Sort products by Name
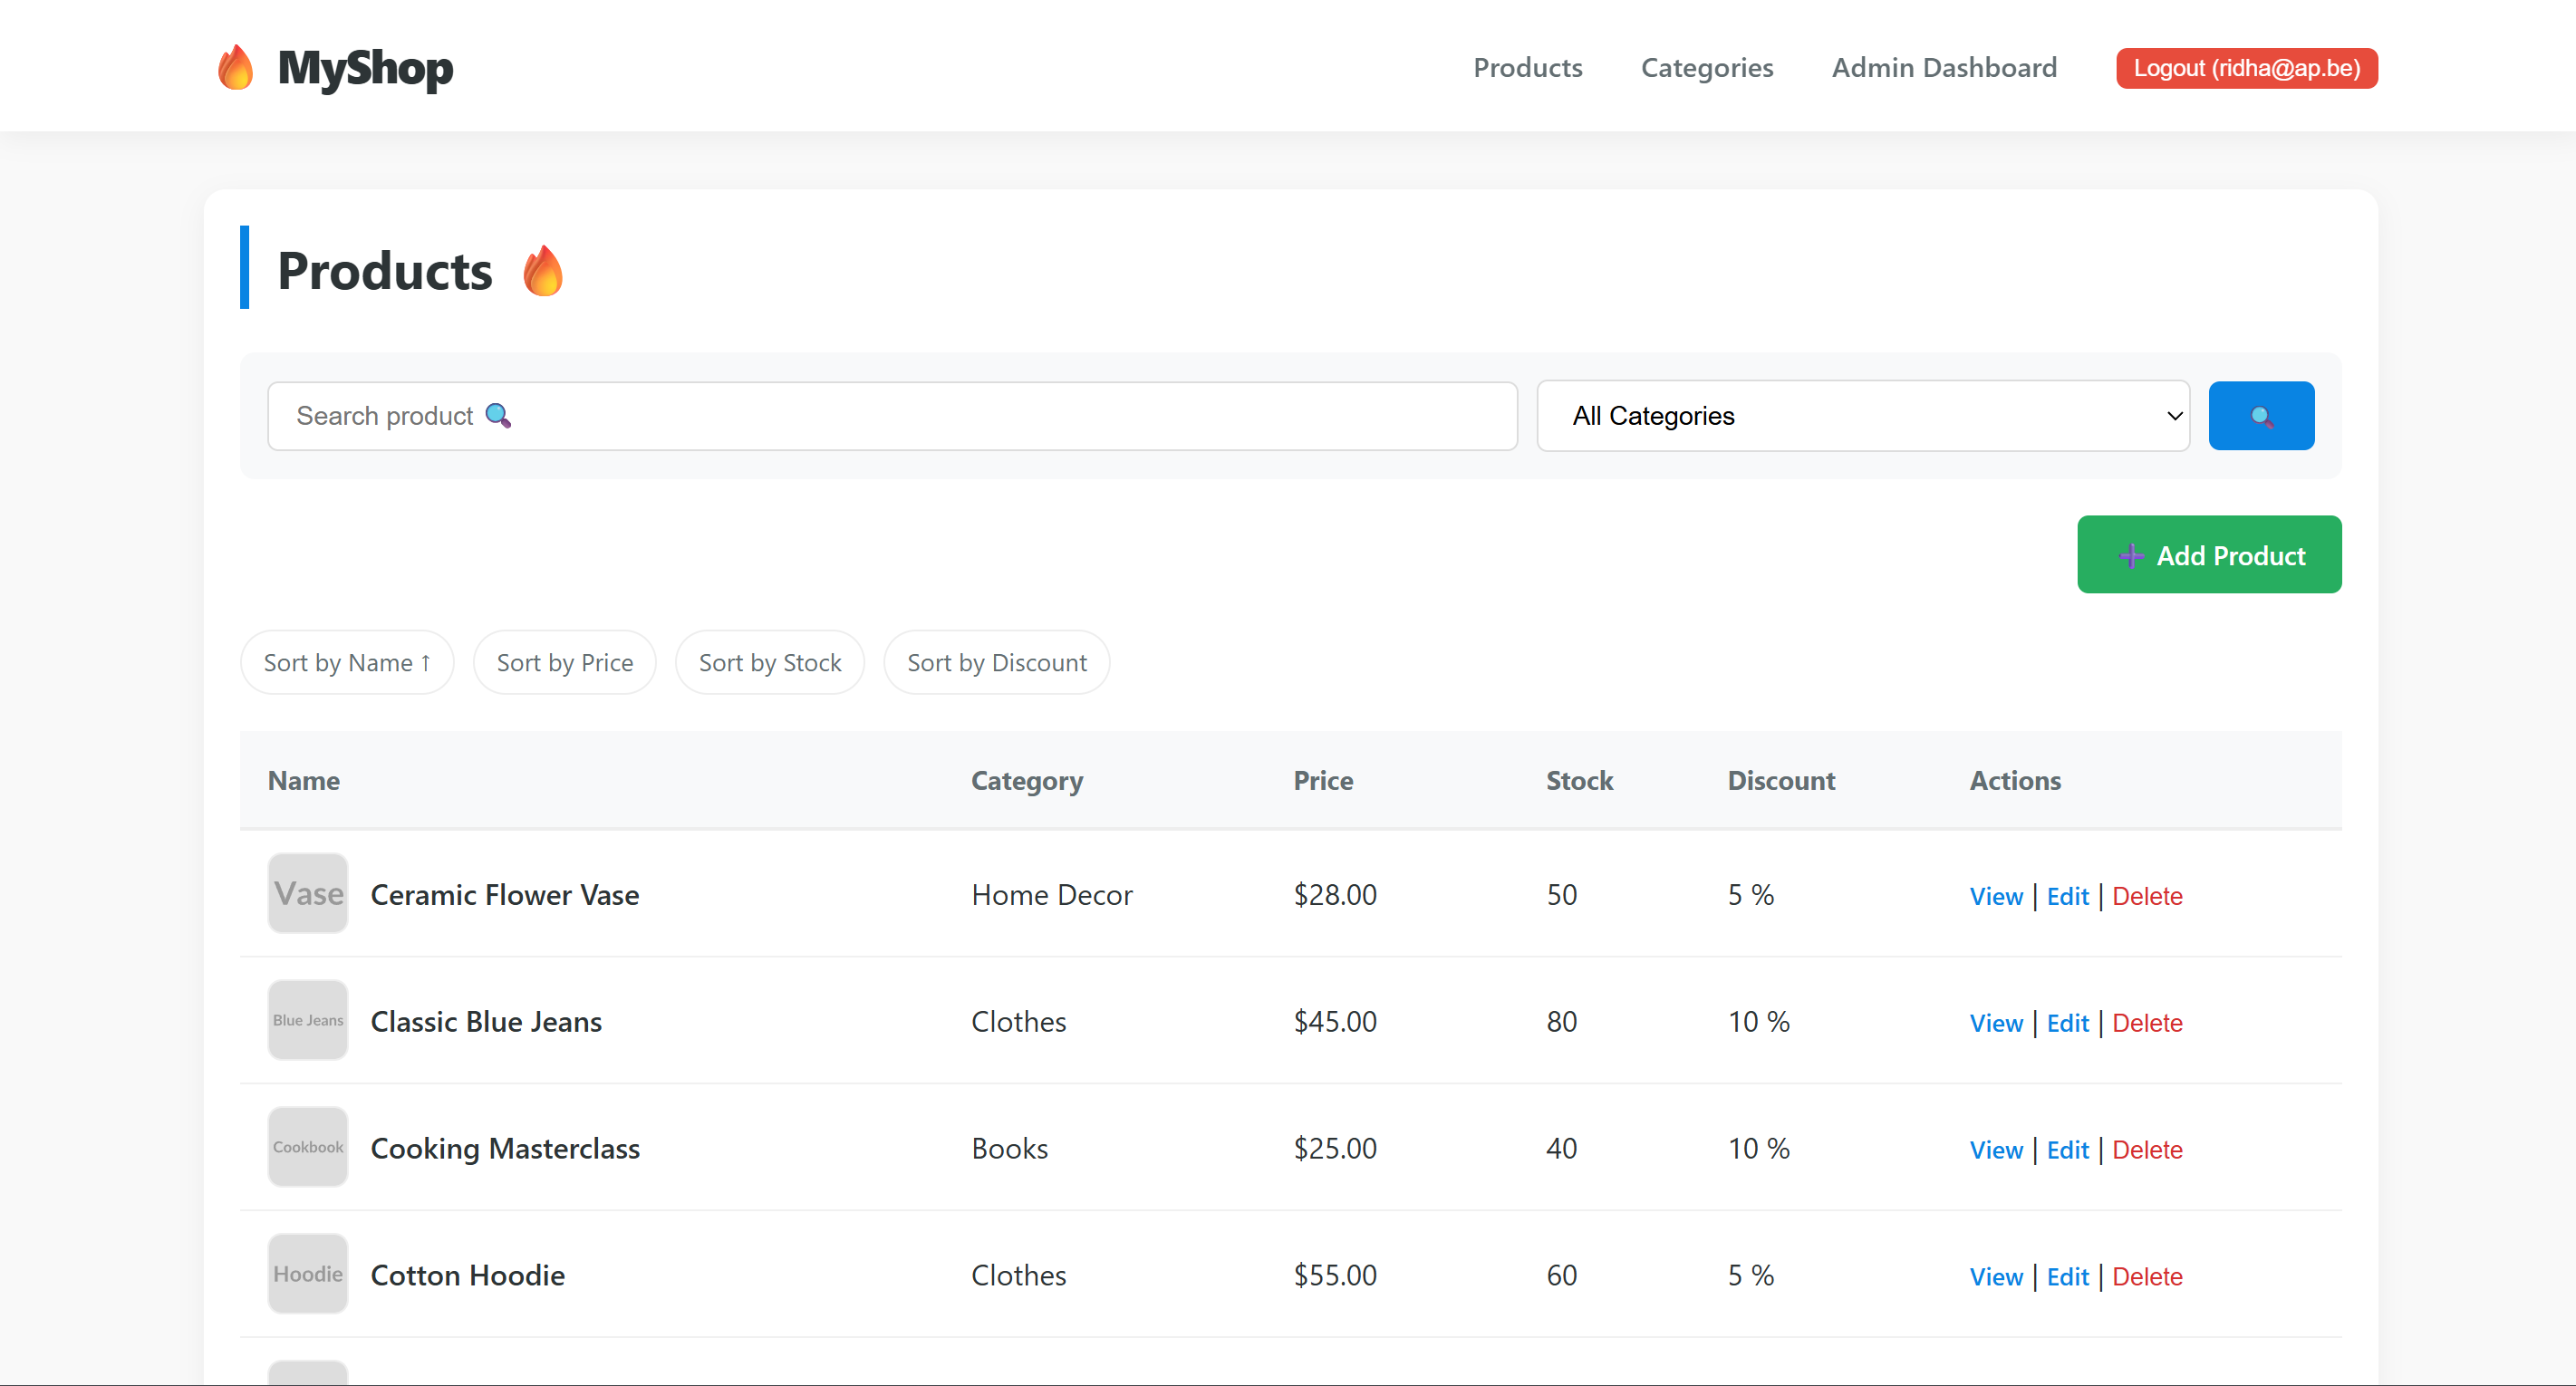 [347, 662]
